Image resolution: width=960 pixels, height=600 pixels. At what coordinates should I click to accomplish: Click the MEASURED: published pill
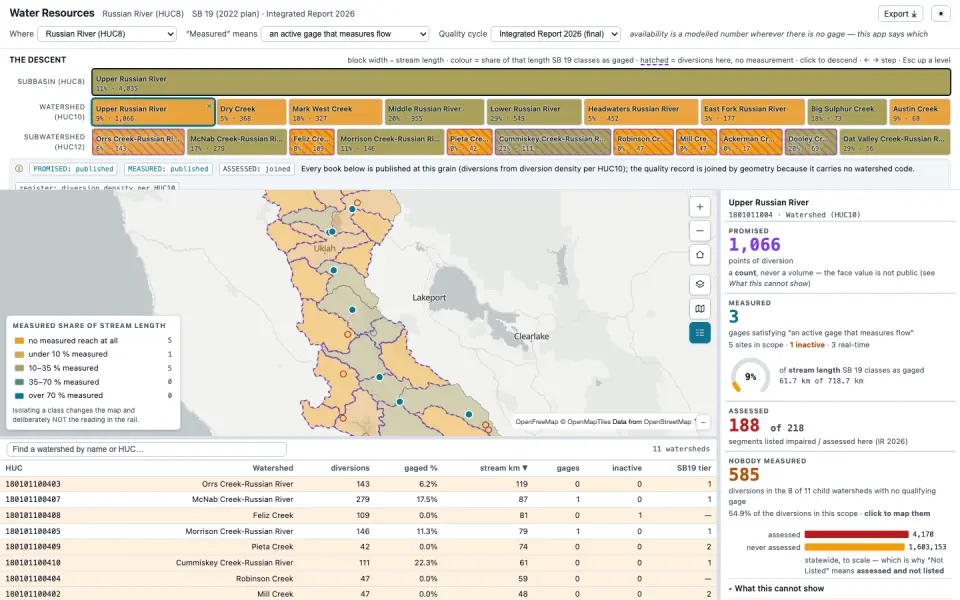tap(168, 169)
